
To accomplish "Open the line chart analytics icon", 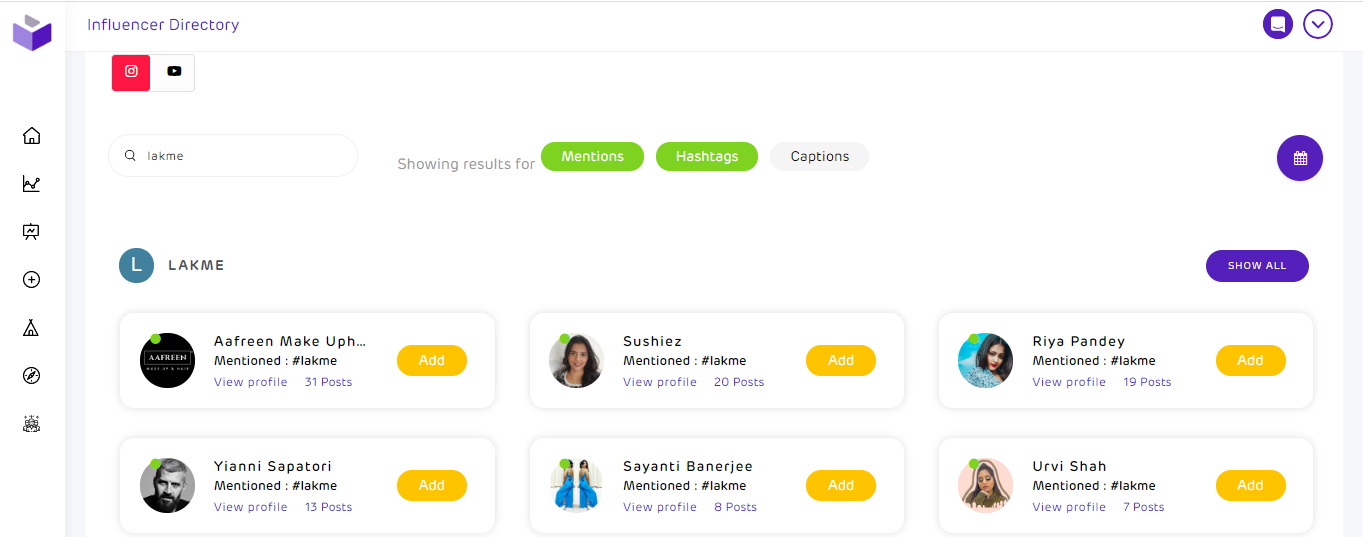I will point(31,184).
